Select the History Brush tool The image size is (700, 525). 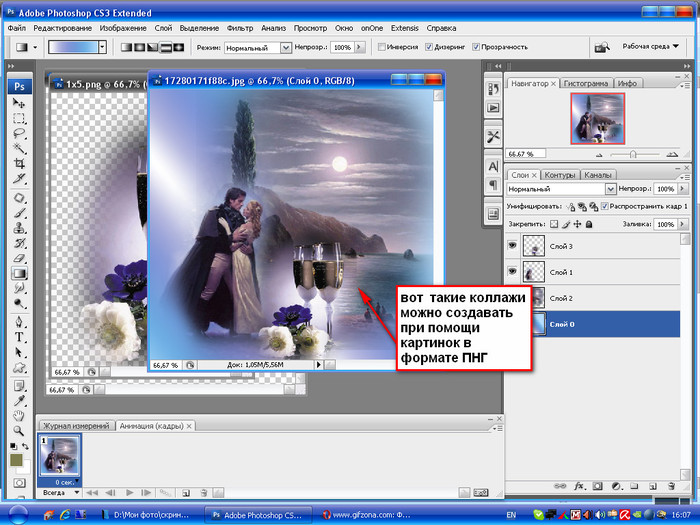(x=19, y=243)
